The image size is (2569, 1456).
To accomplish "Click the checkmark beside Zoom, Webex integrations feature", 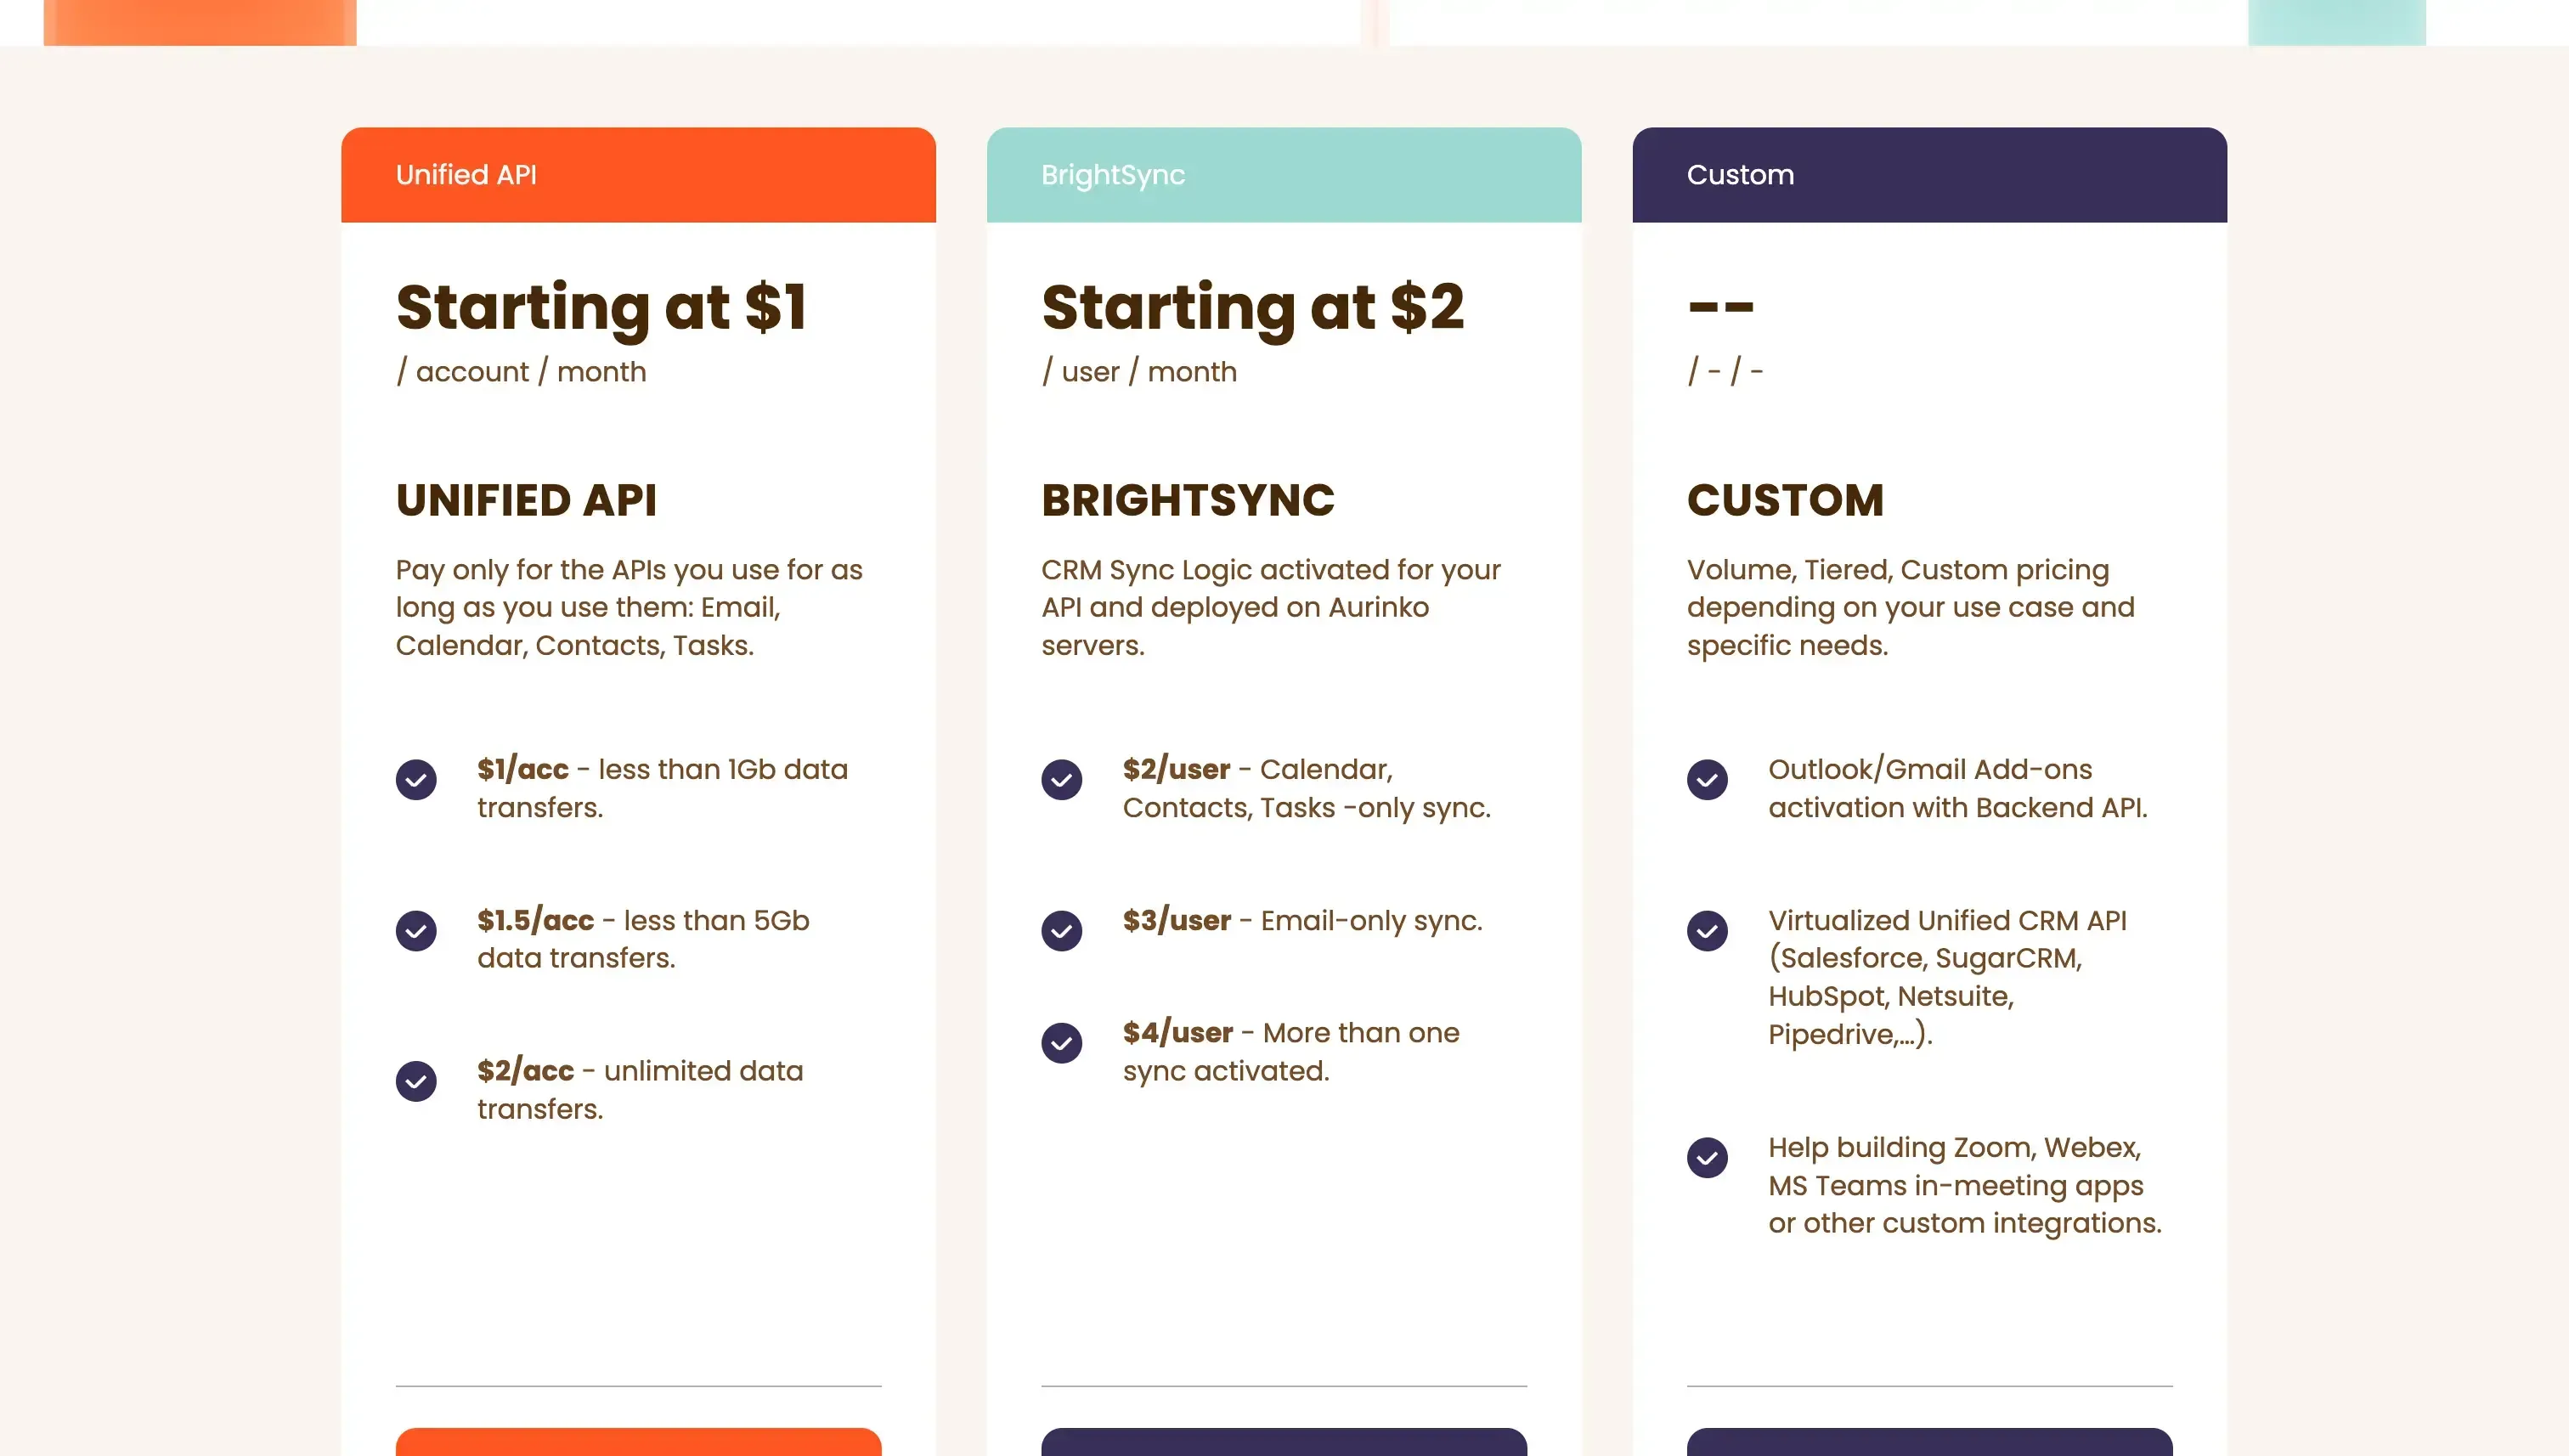I will [1707, 1158].
